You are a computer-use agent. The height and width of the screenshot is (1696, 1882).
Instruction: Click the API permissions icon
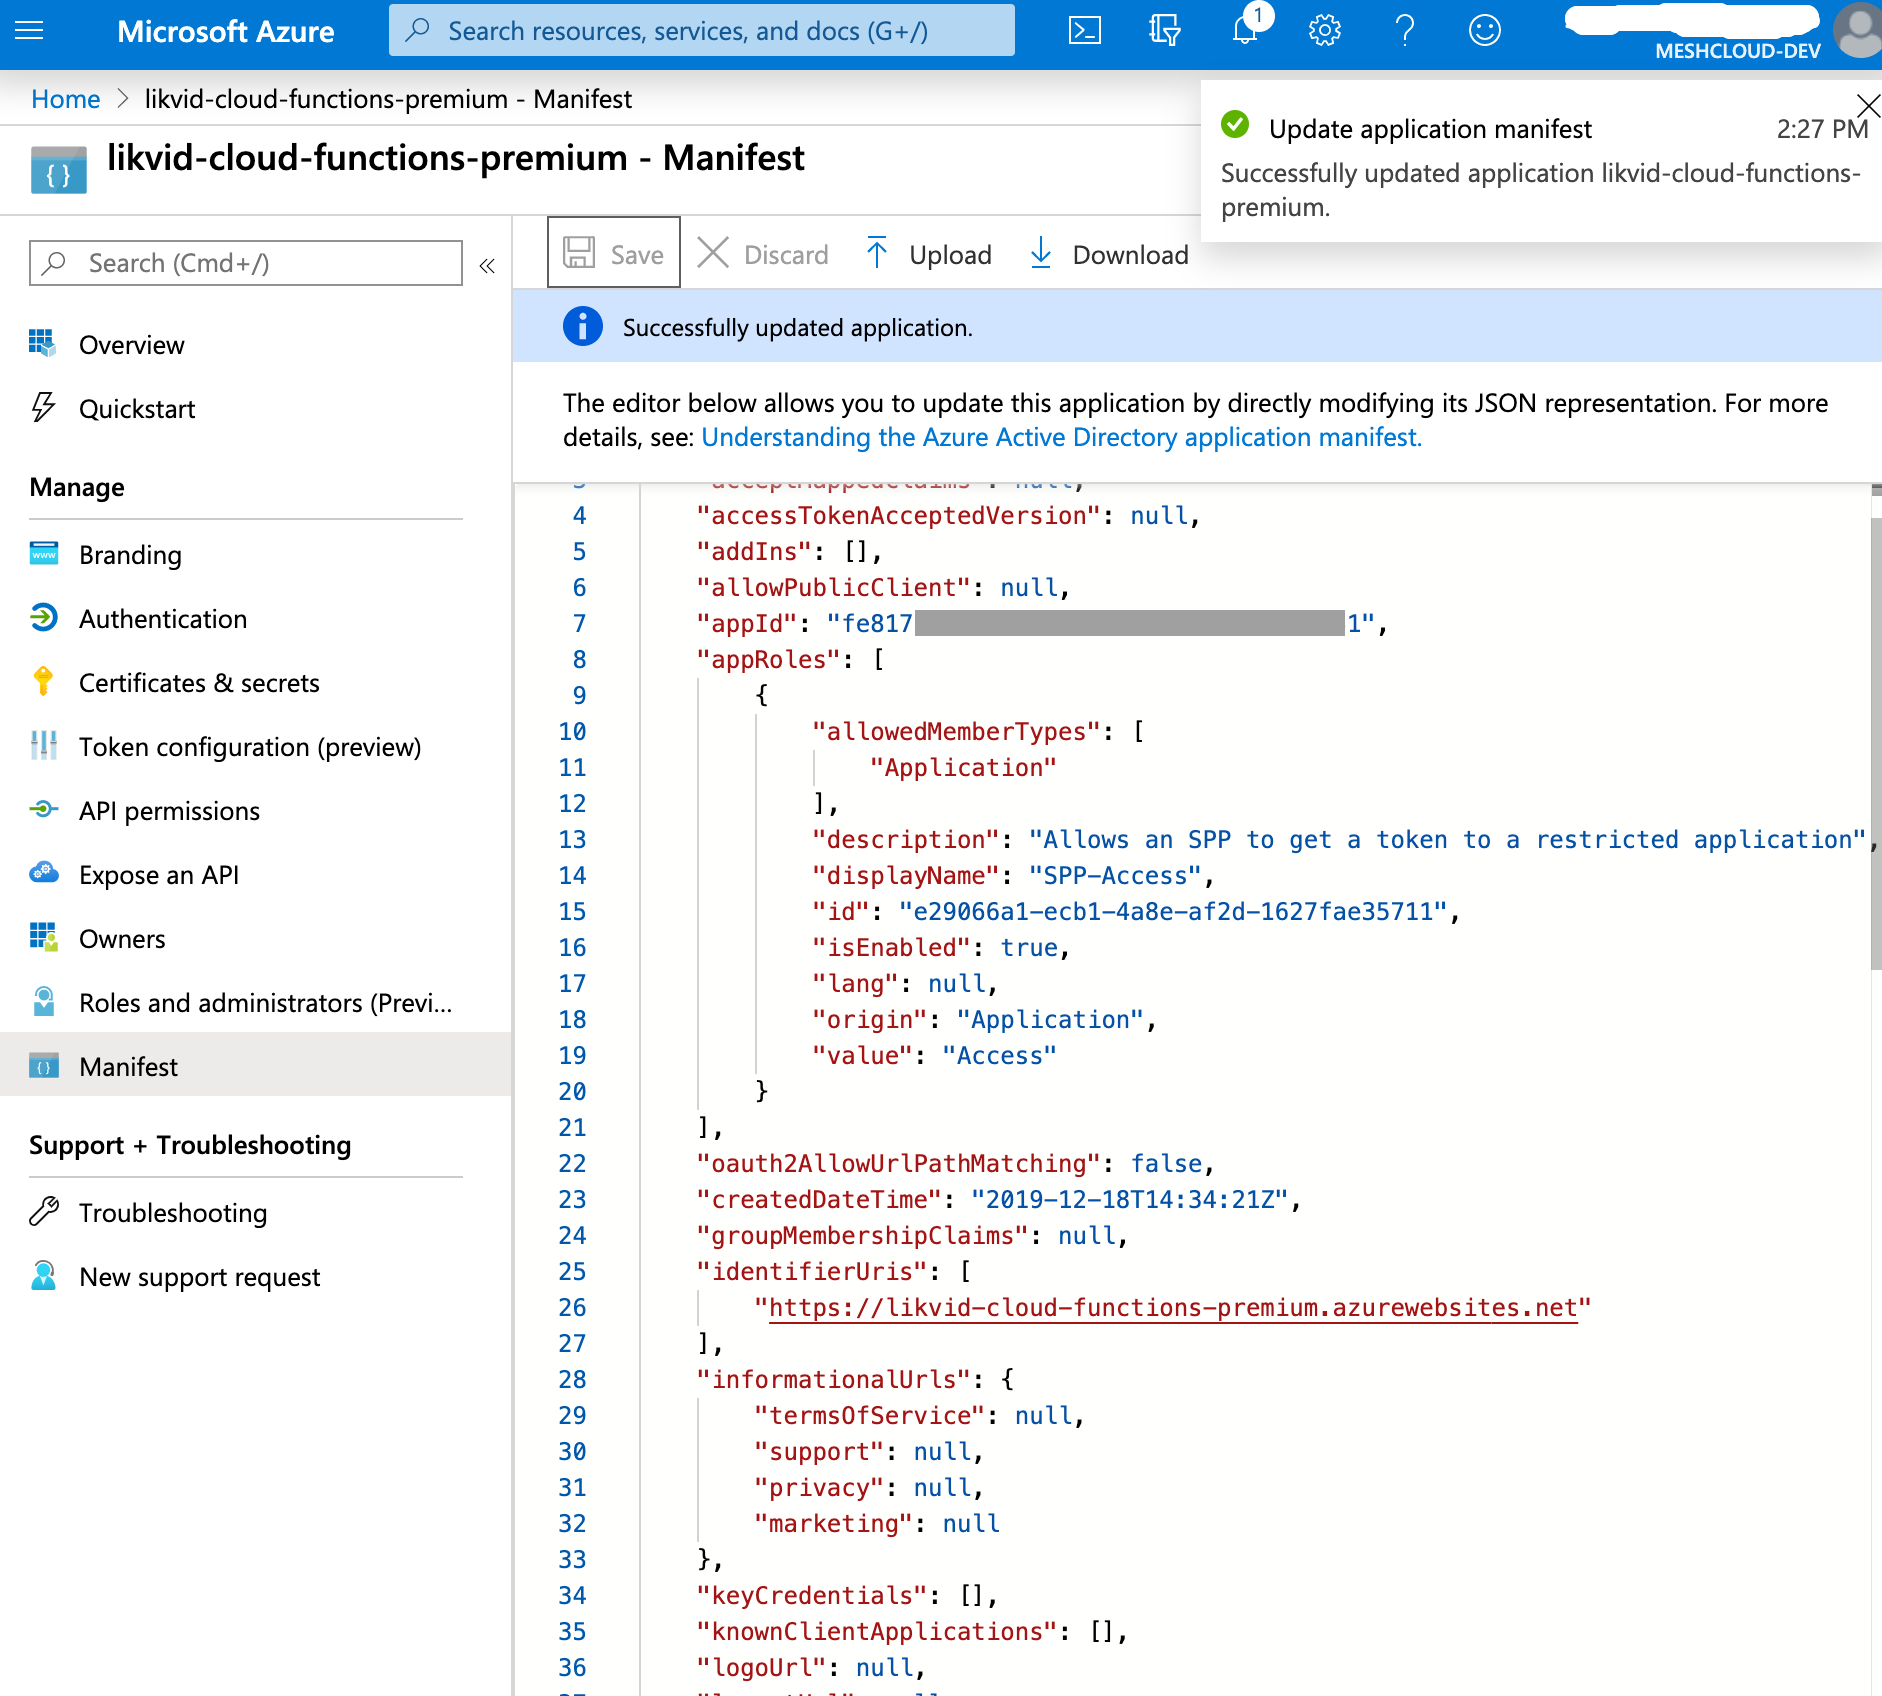43,809
